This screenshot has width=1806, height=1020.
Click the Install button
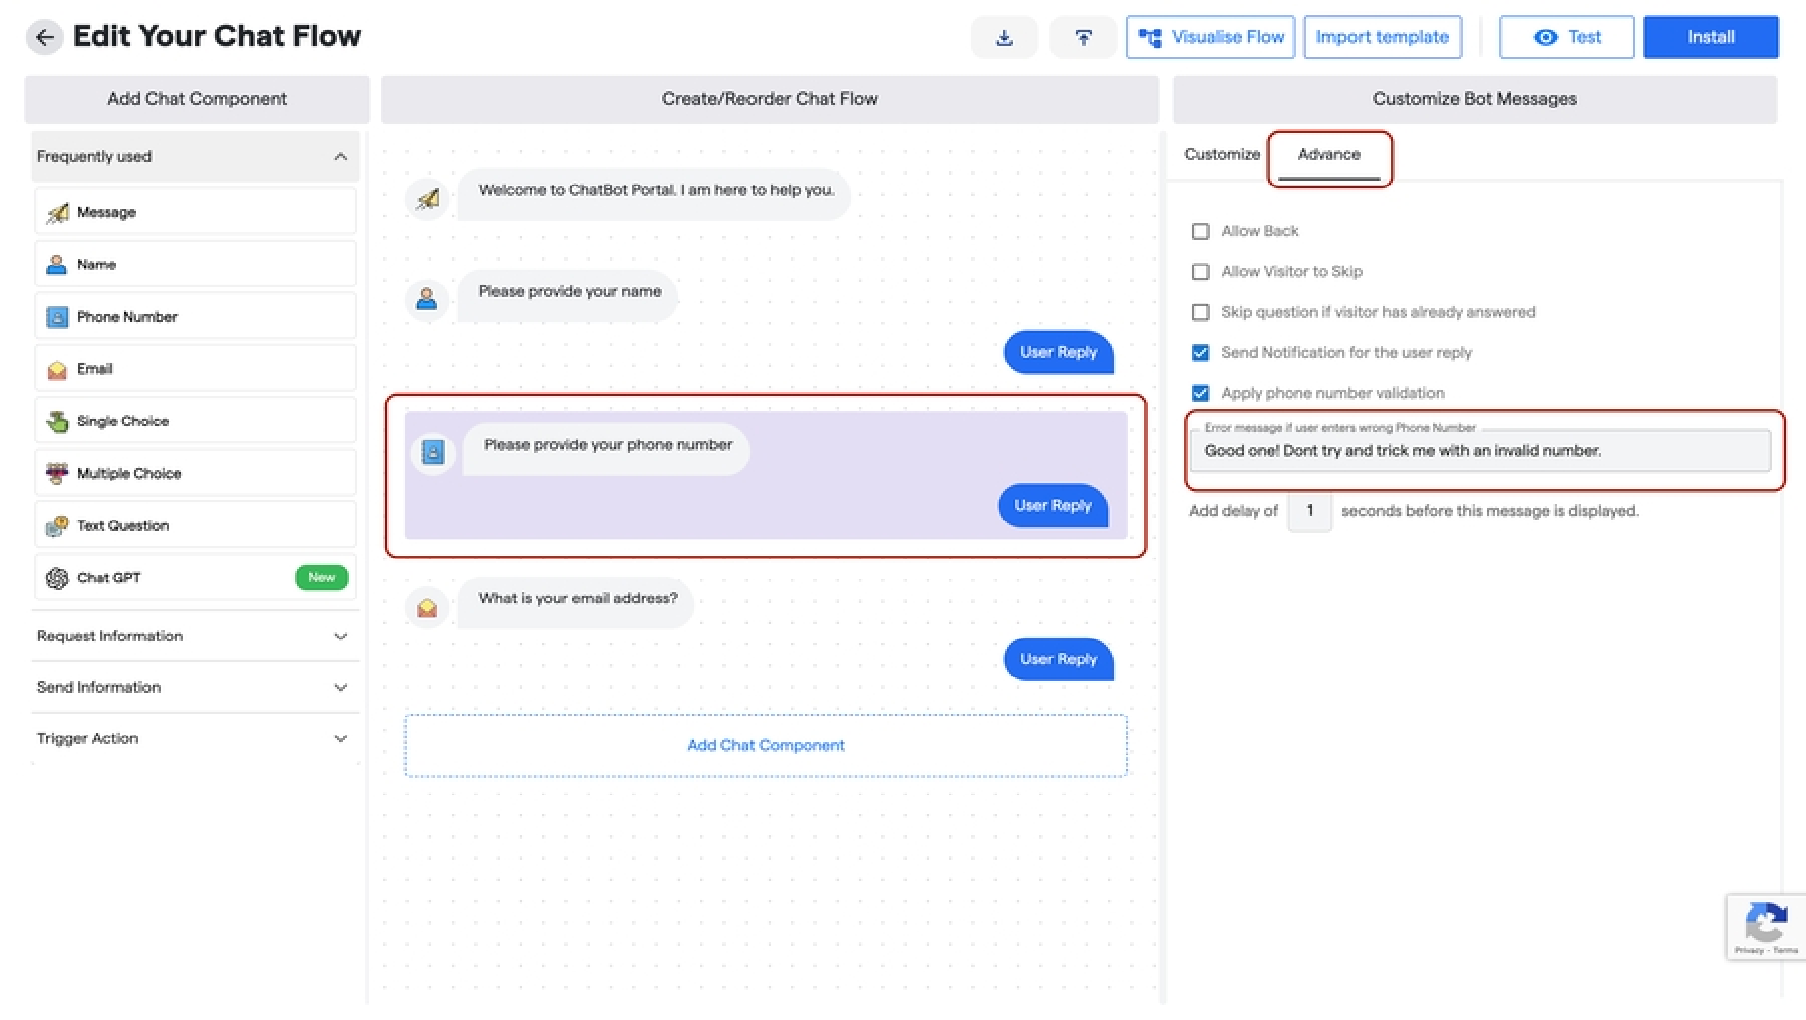pyautogui.click(x=1710, y=36)
